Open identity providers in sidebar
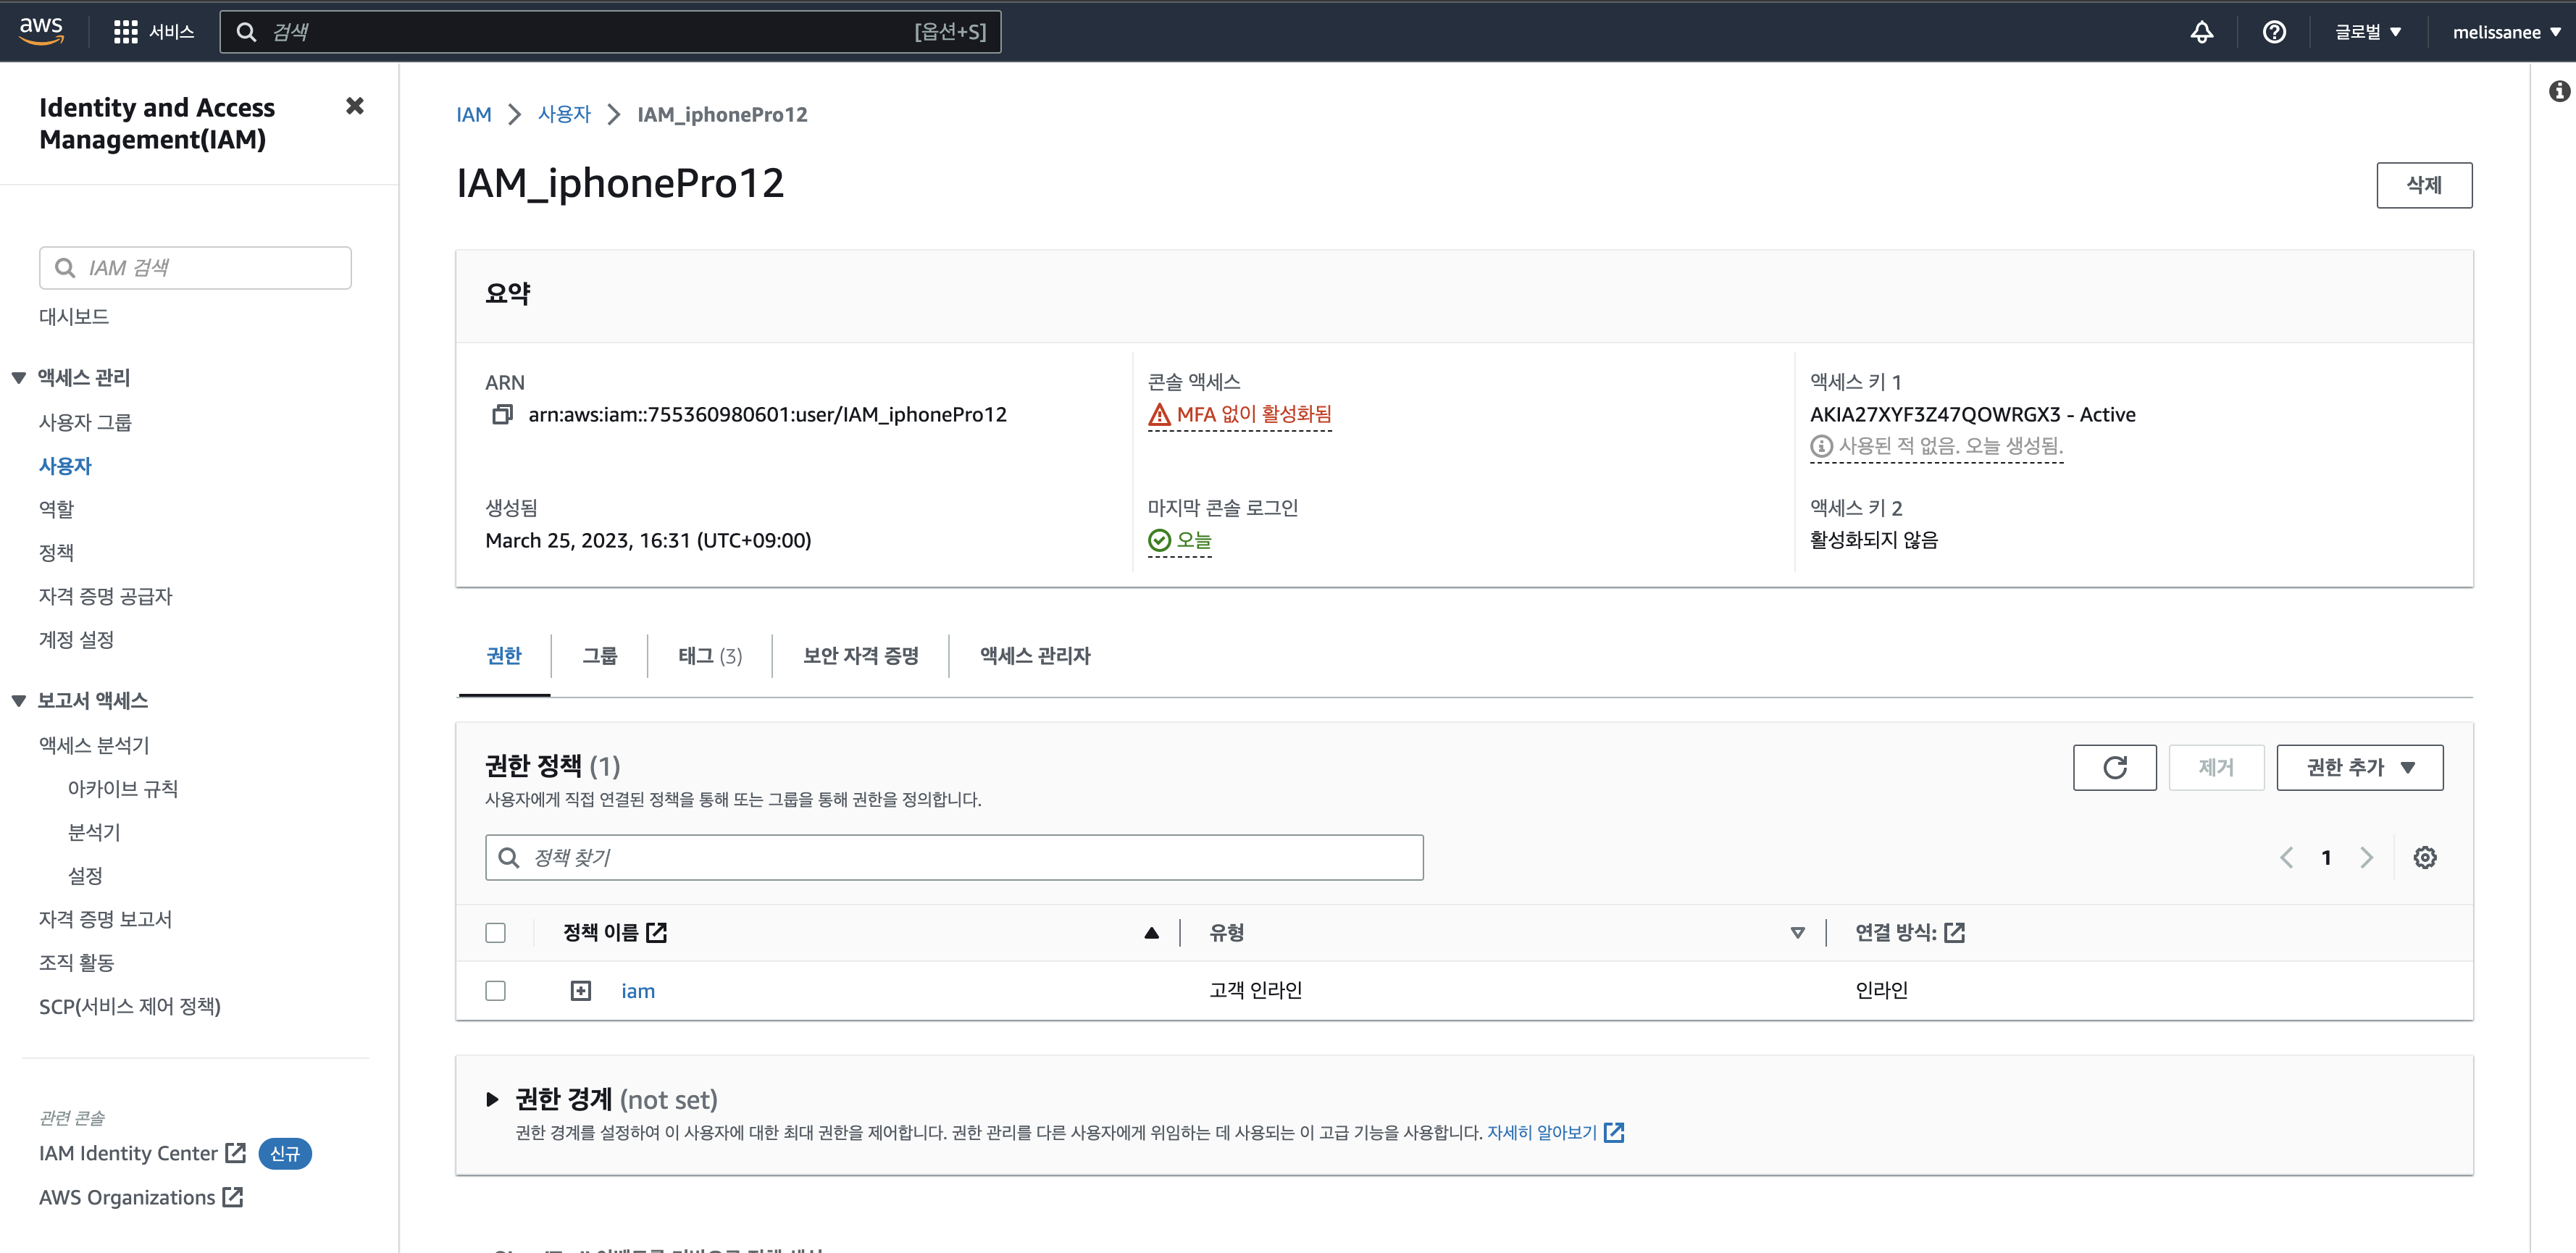The image size is (2576, 1253). [105, 596]
